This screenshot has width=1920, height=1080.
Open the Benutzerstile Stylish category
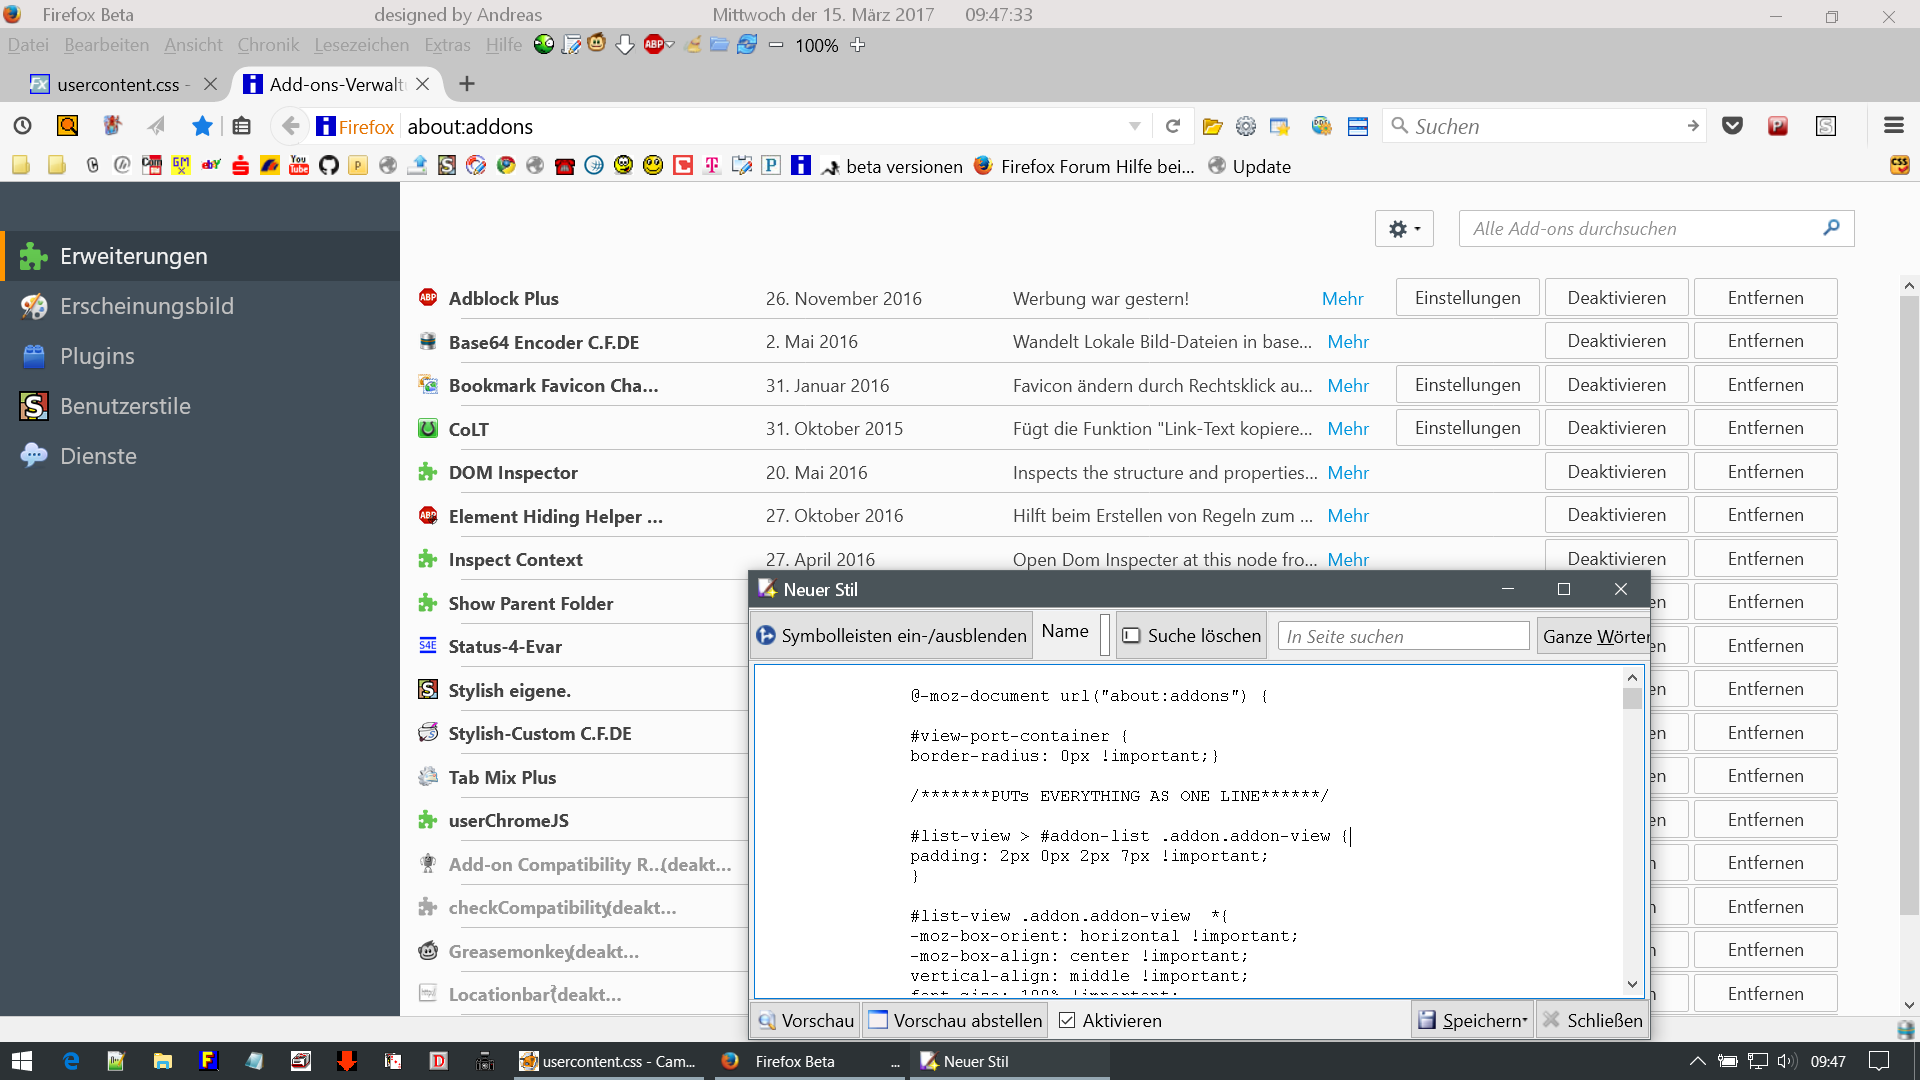(x=124, y=406)
